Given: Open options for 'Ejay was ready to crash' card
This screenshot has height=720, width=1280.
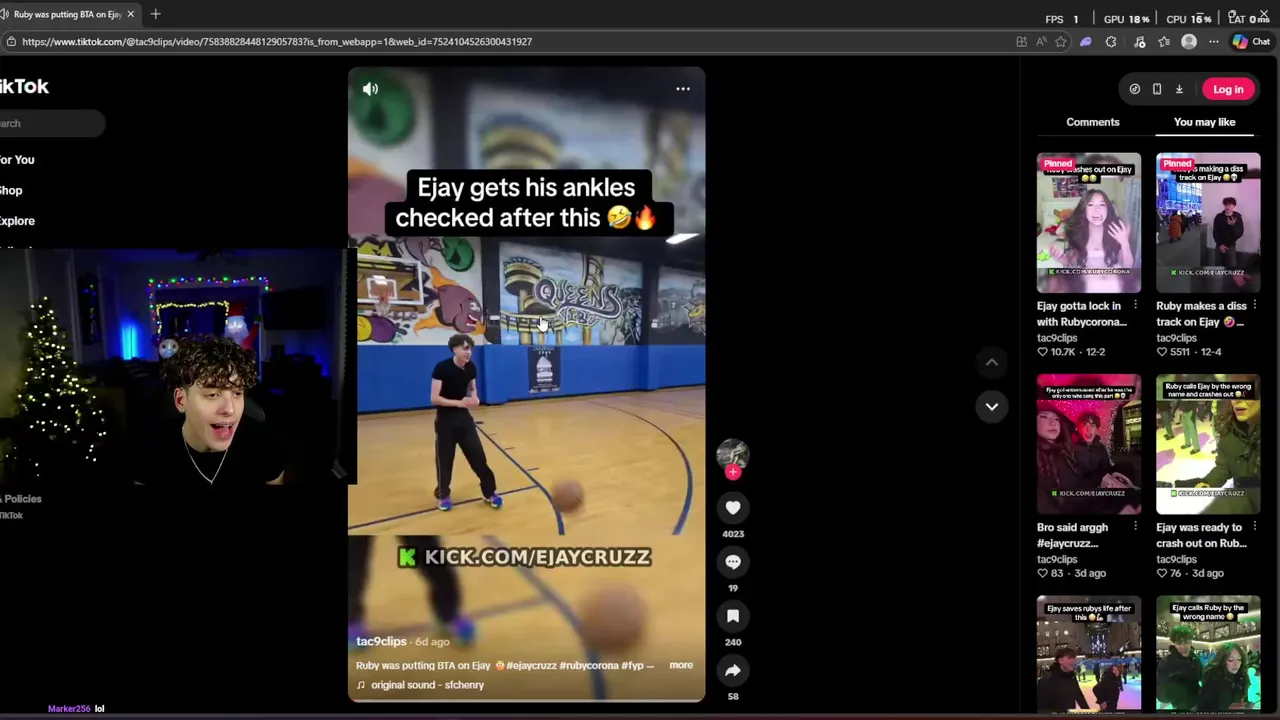Looking at the screenshot, I should coord(1254,526).
